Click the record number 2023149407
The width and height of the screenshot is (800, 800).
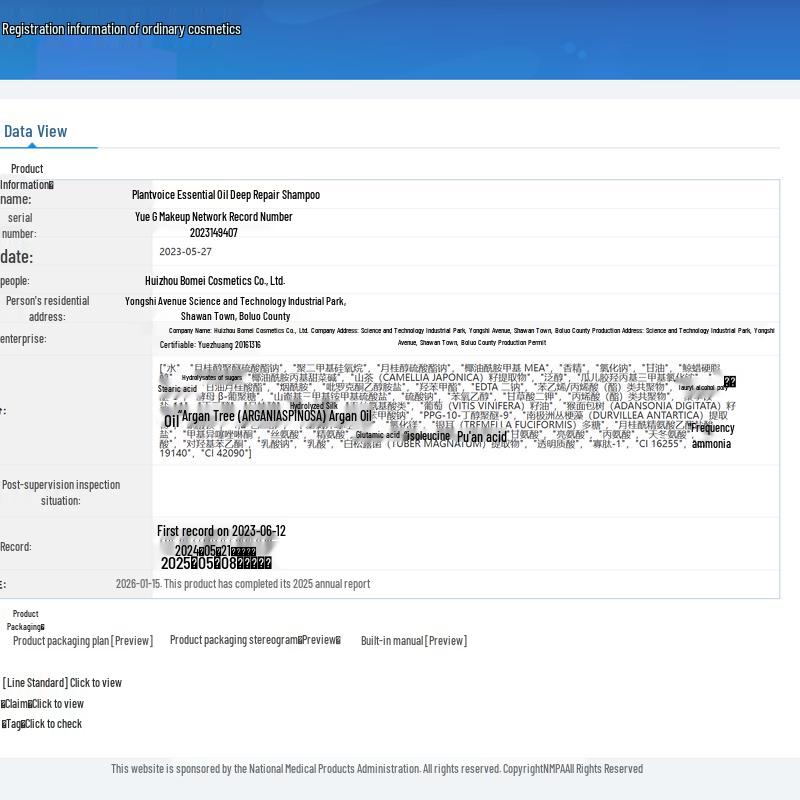pyautogui.click(x=214, y=233)
